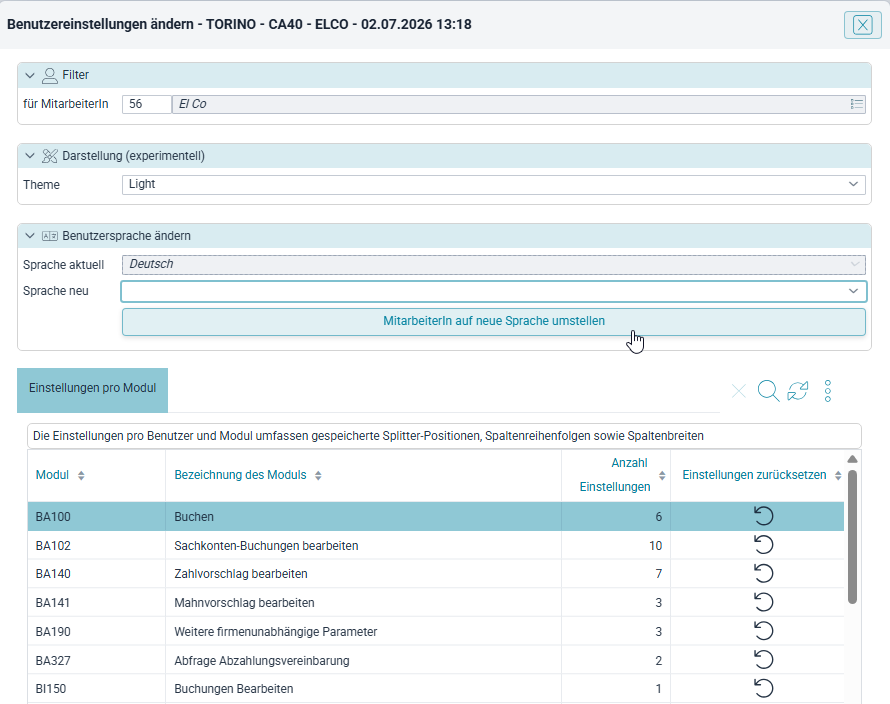Click the Bezeichnung des Moduls header text
This screenshot has height=704, width=890.
coord(240,475)
